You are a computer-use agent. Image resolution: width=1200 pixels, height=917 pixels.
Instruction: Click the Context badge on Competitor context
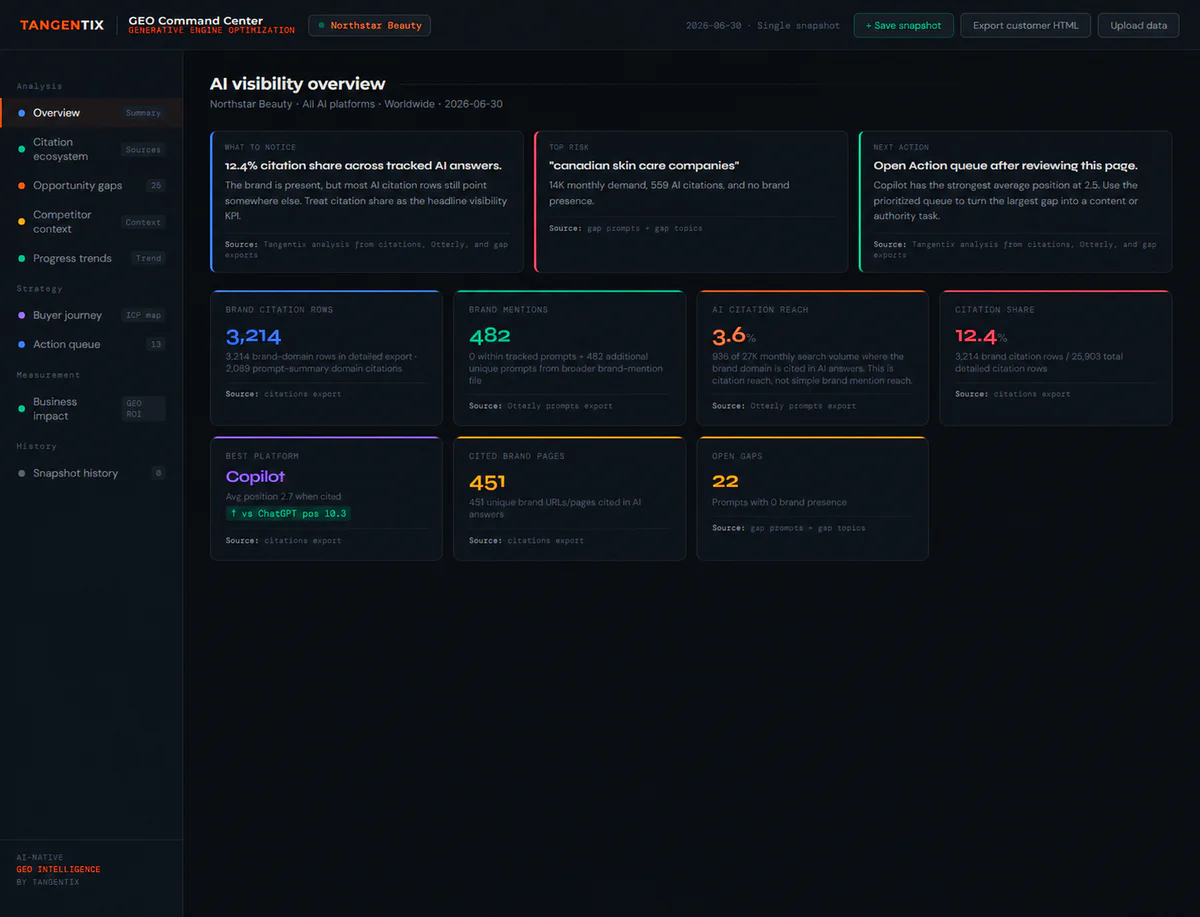[x=143, y=222]
